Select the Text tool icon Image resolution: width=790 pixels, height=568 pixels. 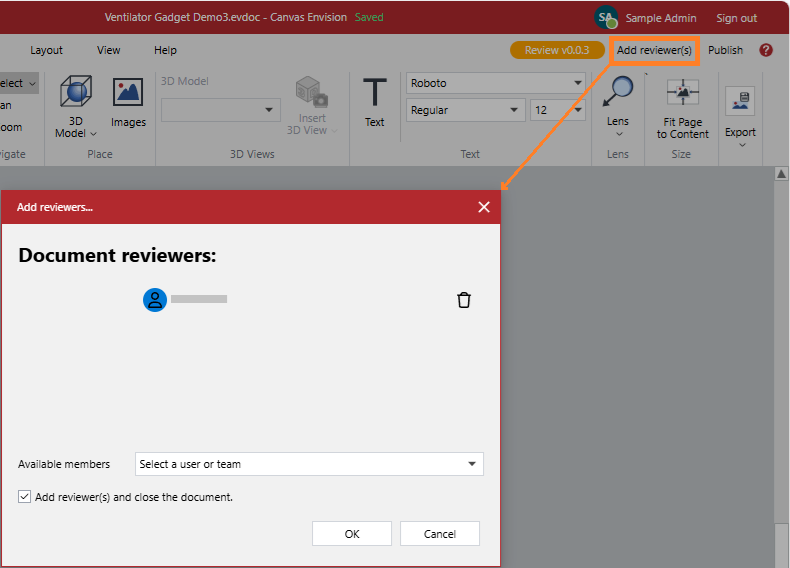374,92
